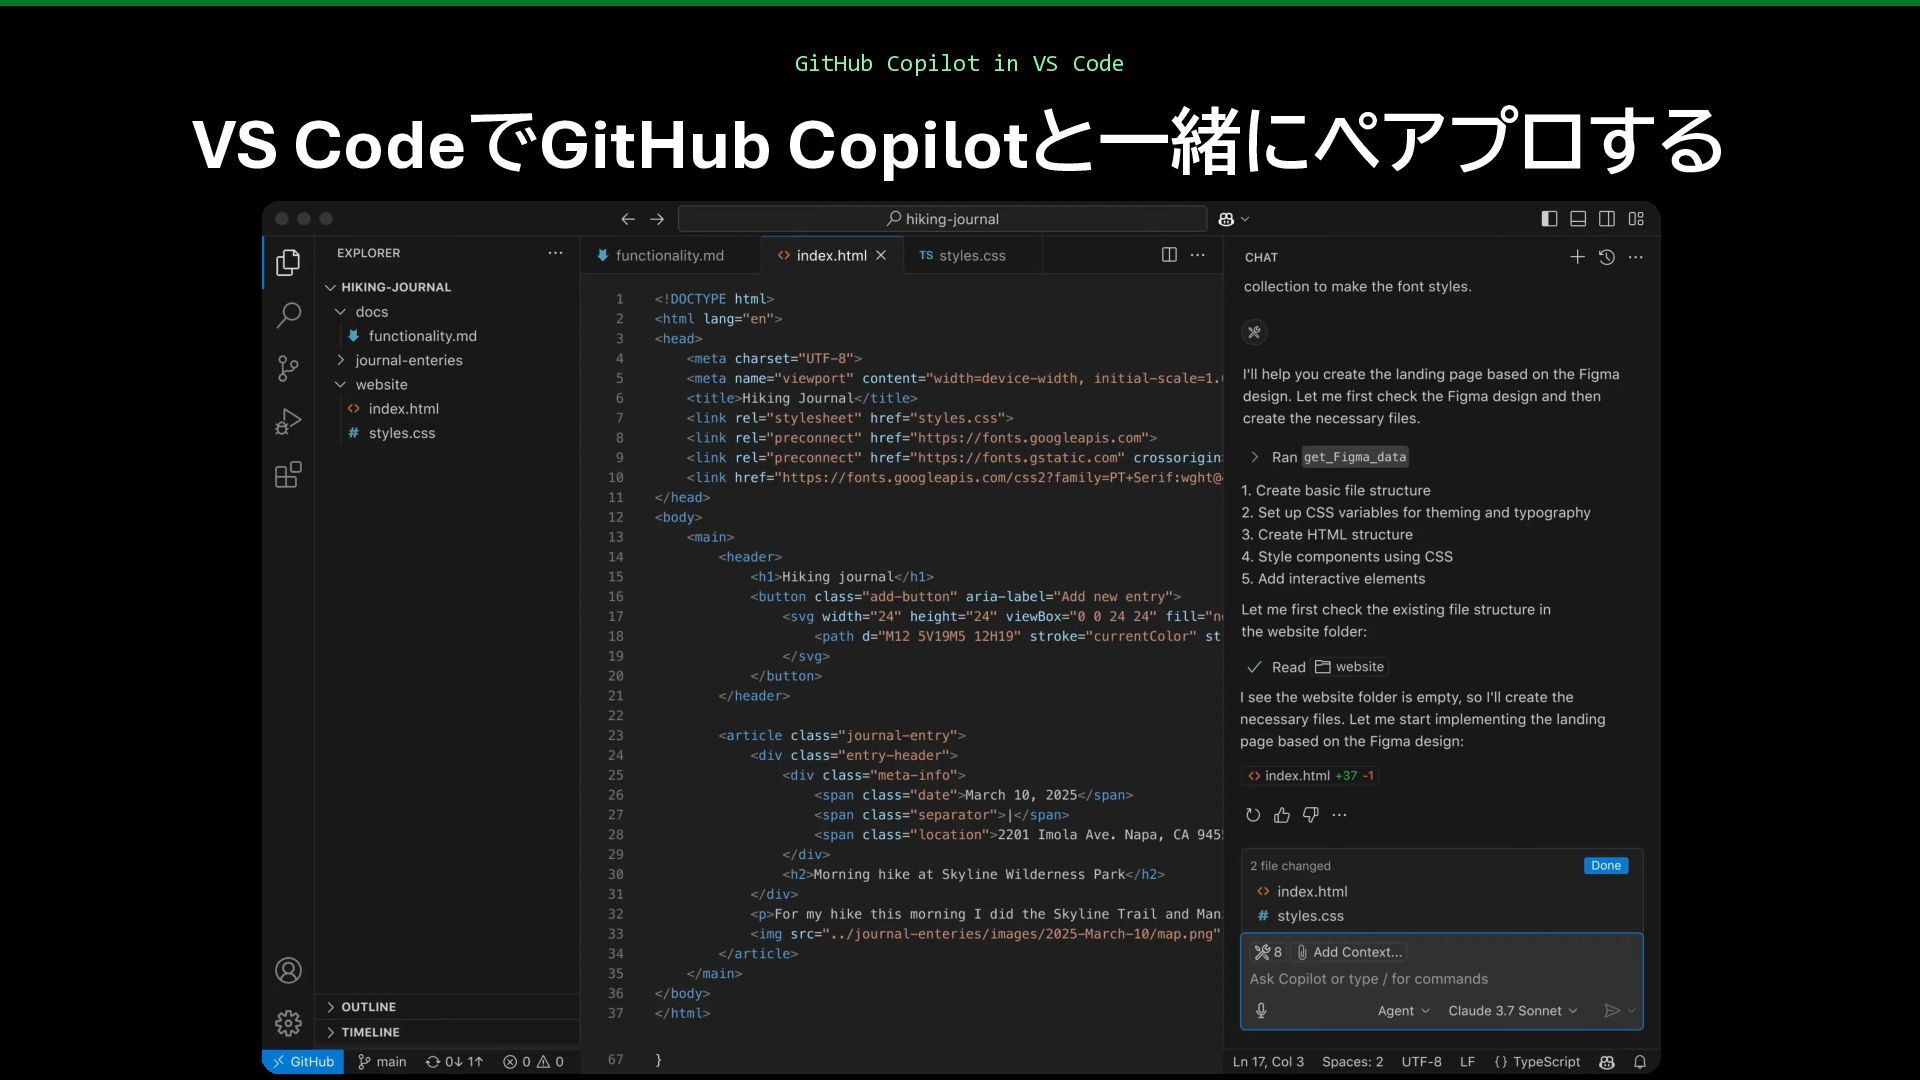Click the split editor right icon
This screenshot has height=1080, width=1920.
pyautogui.click(x=1169, y=255)
